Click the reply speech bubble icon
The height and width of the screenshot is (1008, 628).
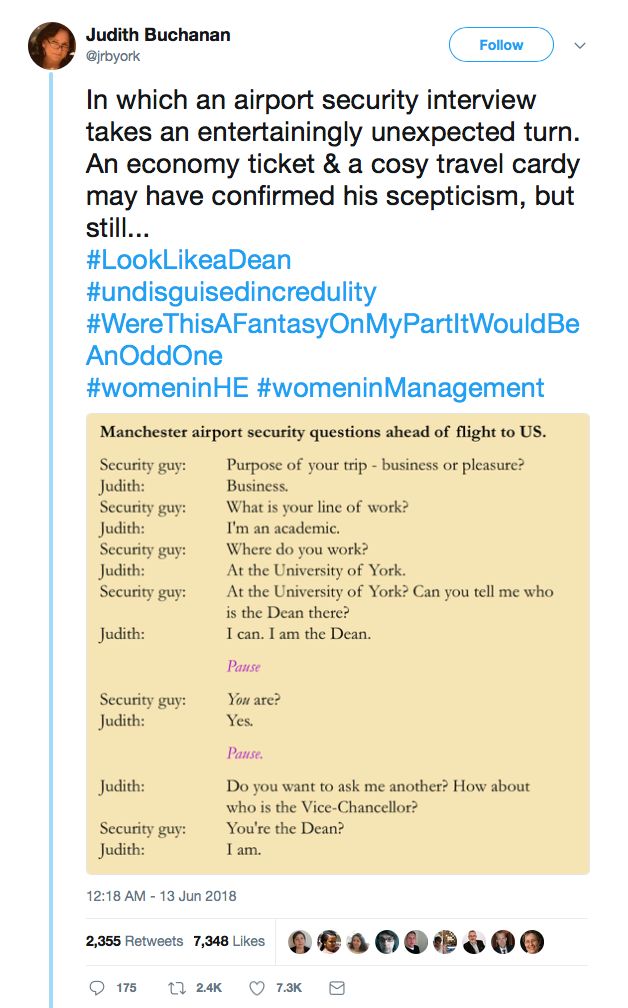[97, 987]
